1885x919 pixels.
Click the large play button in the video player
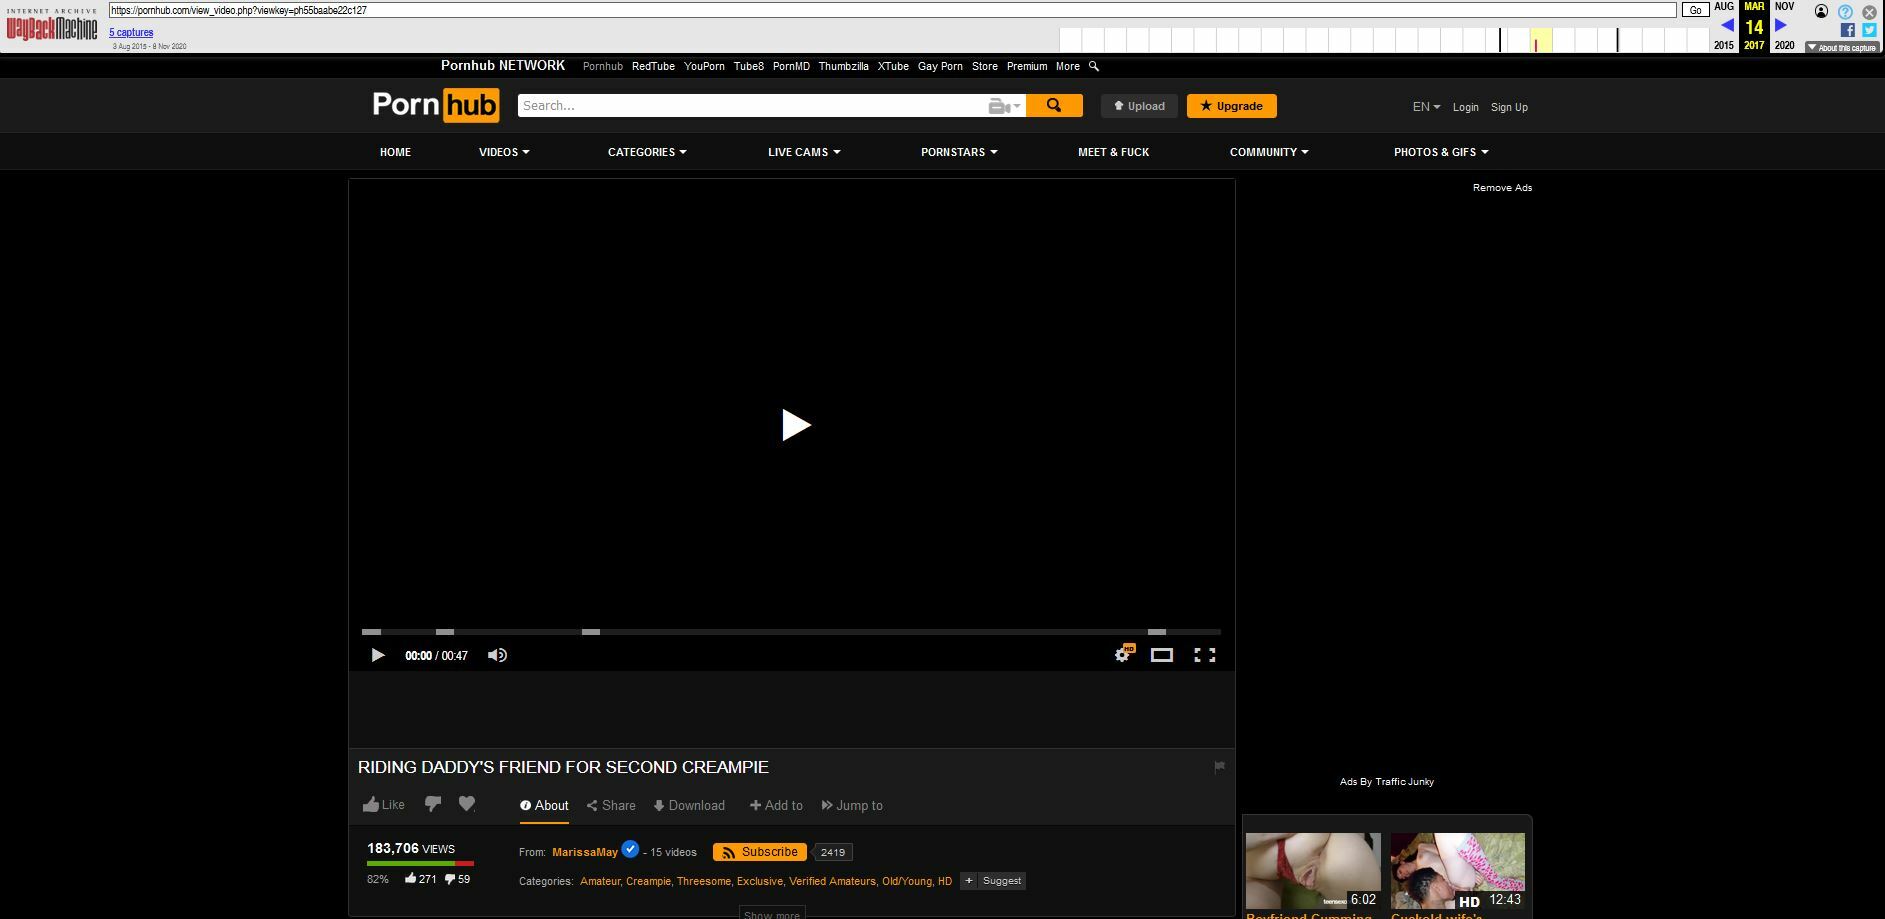(x=796, y=425)
